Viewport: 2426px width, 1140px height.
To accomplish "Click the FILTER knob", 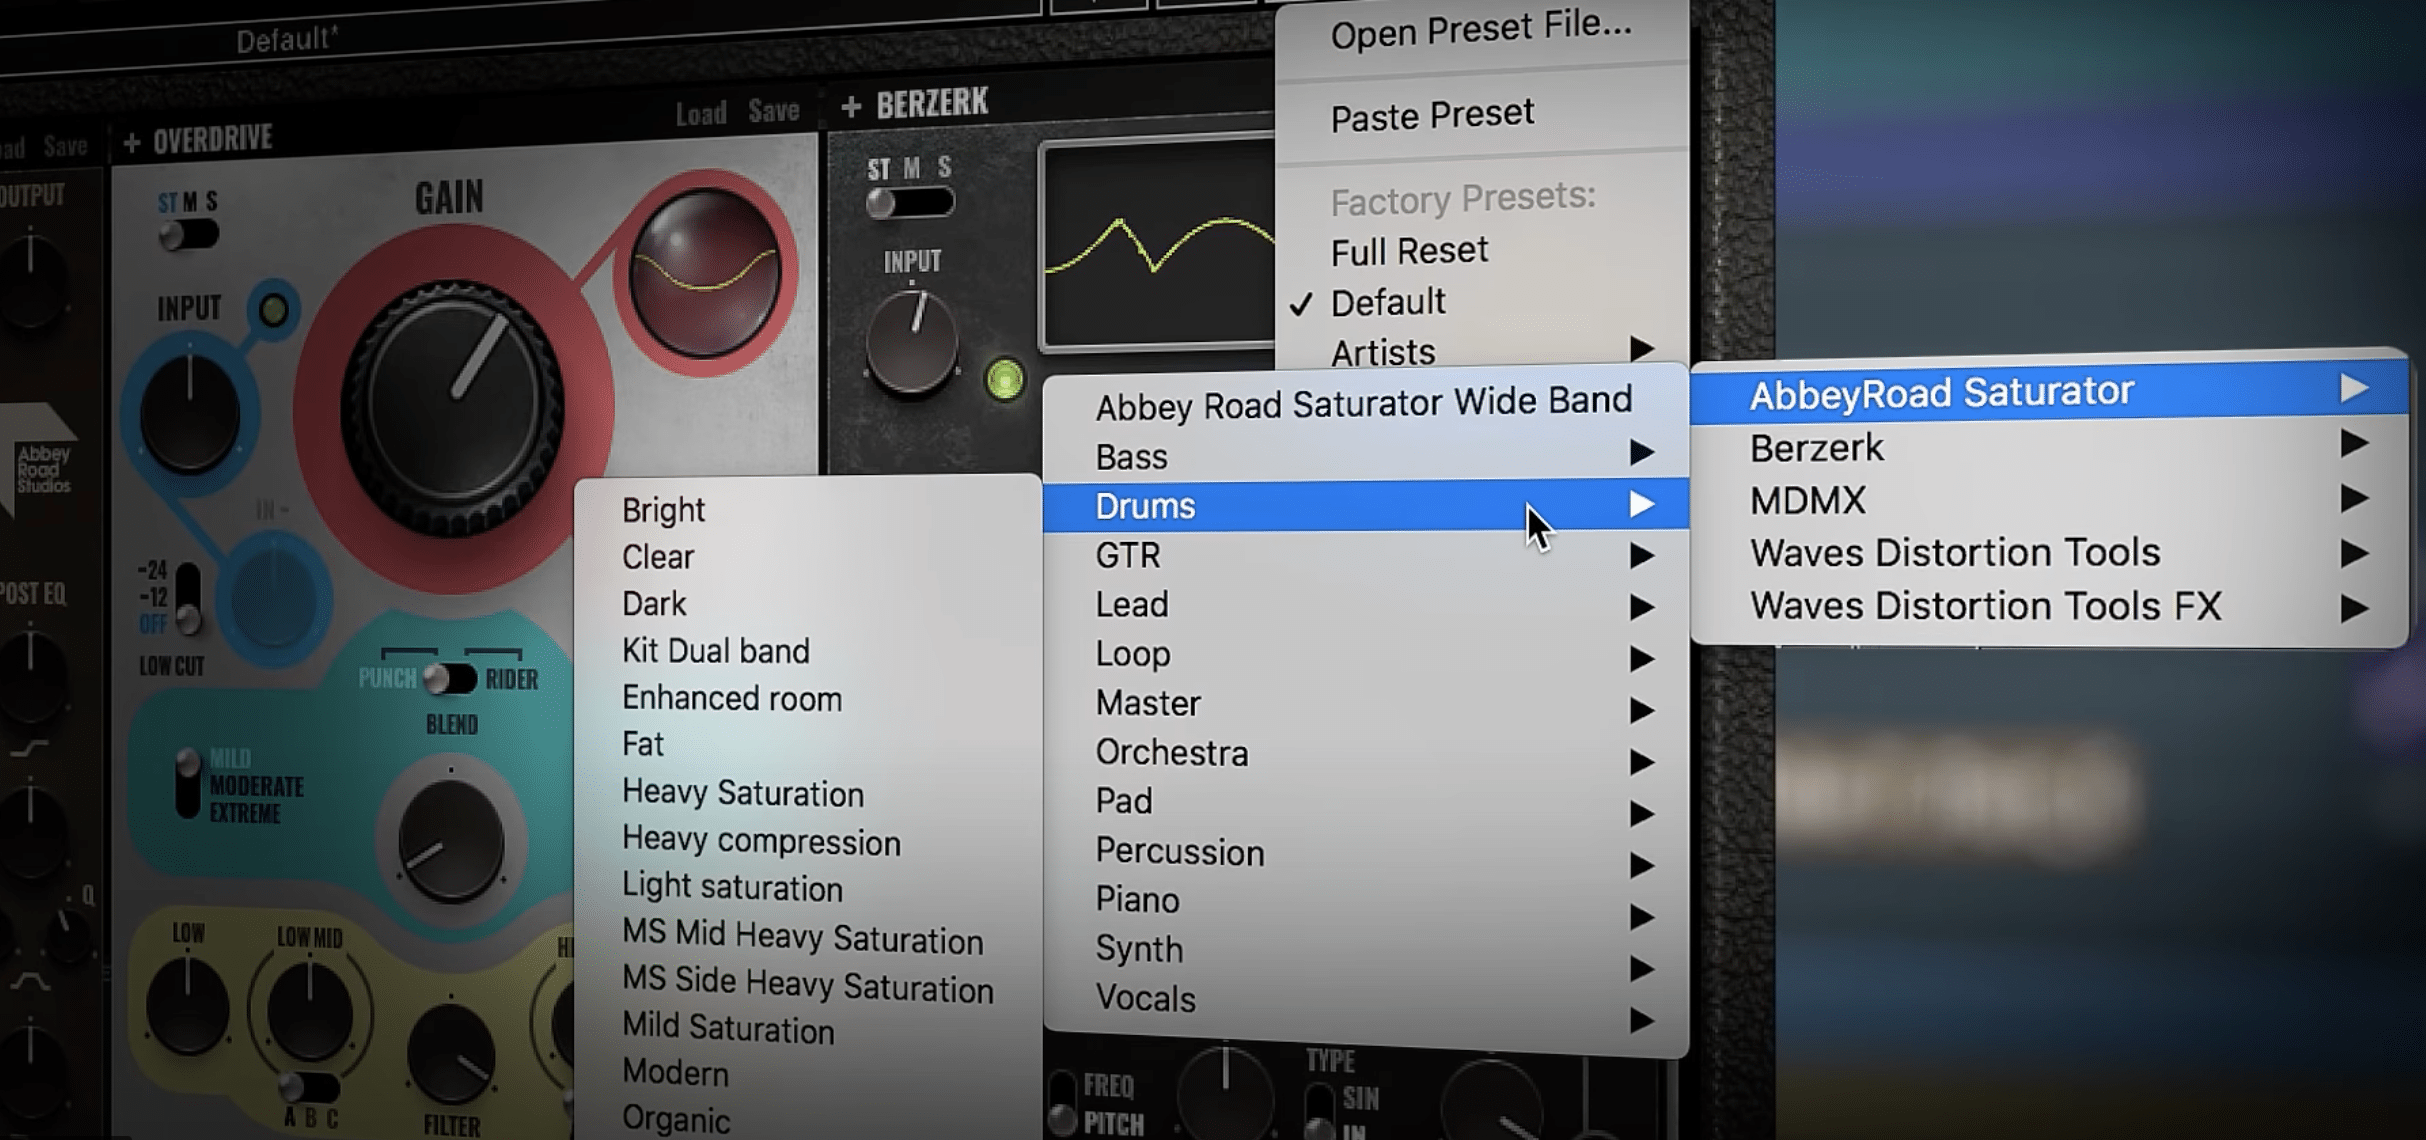I will tap(451, 1055).
